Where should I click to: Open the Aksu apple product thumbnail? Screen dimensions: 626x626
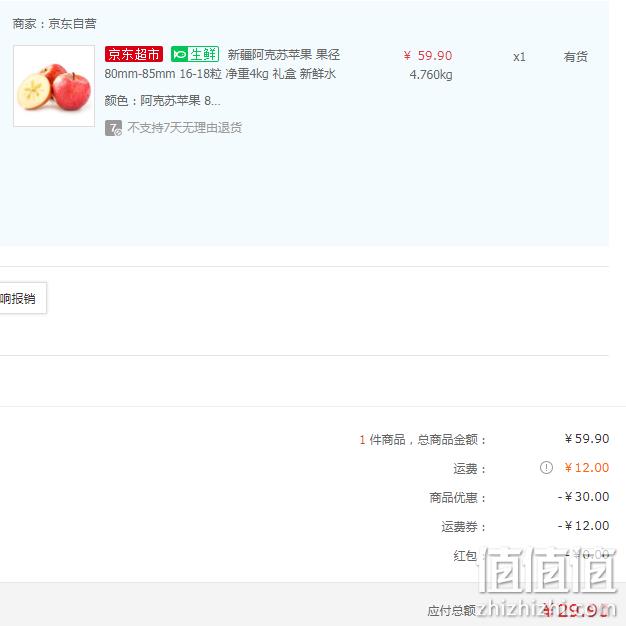click(54, 86)
